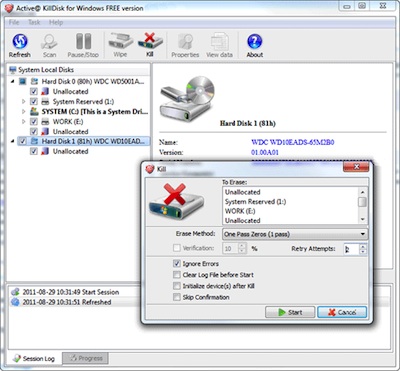
Task: Click the Scan toolbar icon
Action: 49,45
